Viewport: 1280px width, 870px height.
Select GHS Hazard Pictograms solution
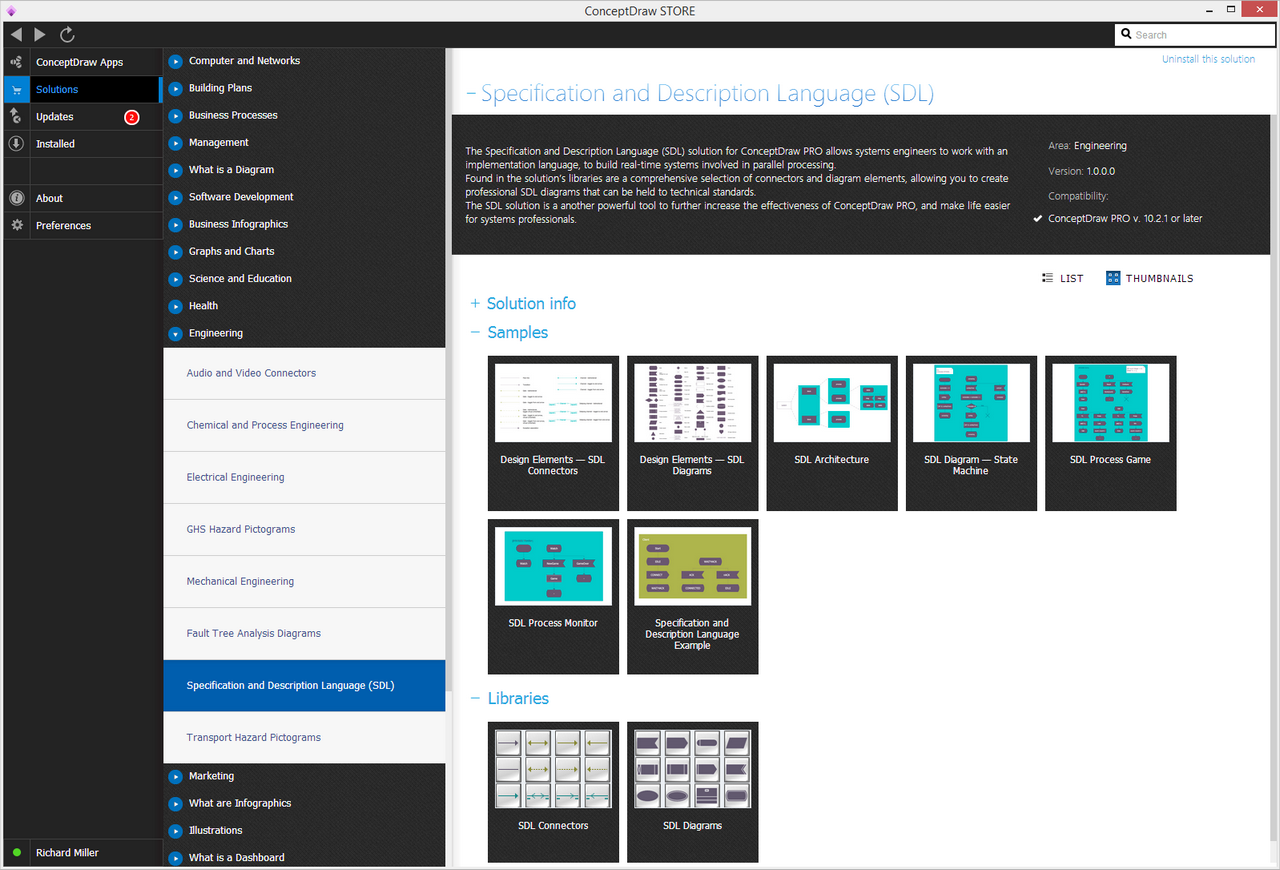[x=304, y=529]
